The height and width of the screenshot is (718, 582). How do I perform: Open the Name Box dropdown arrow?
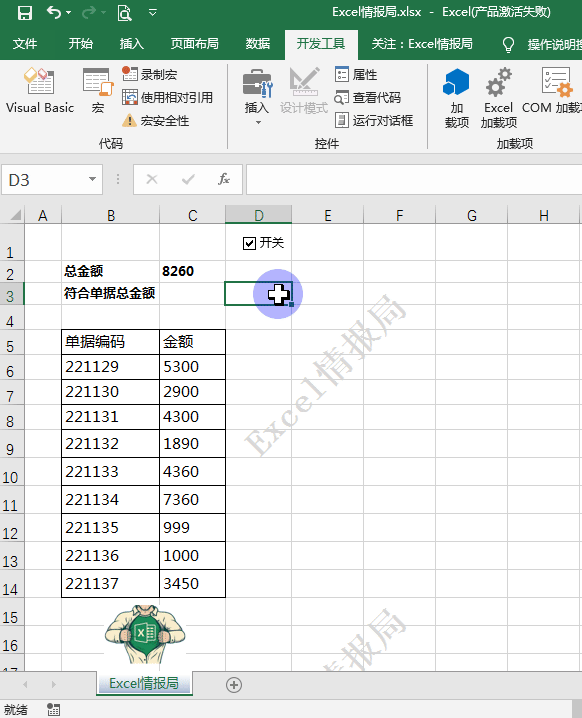92,180
